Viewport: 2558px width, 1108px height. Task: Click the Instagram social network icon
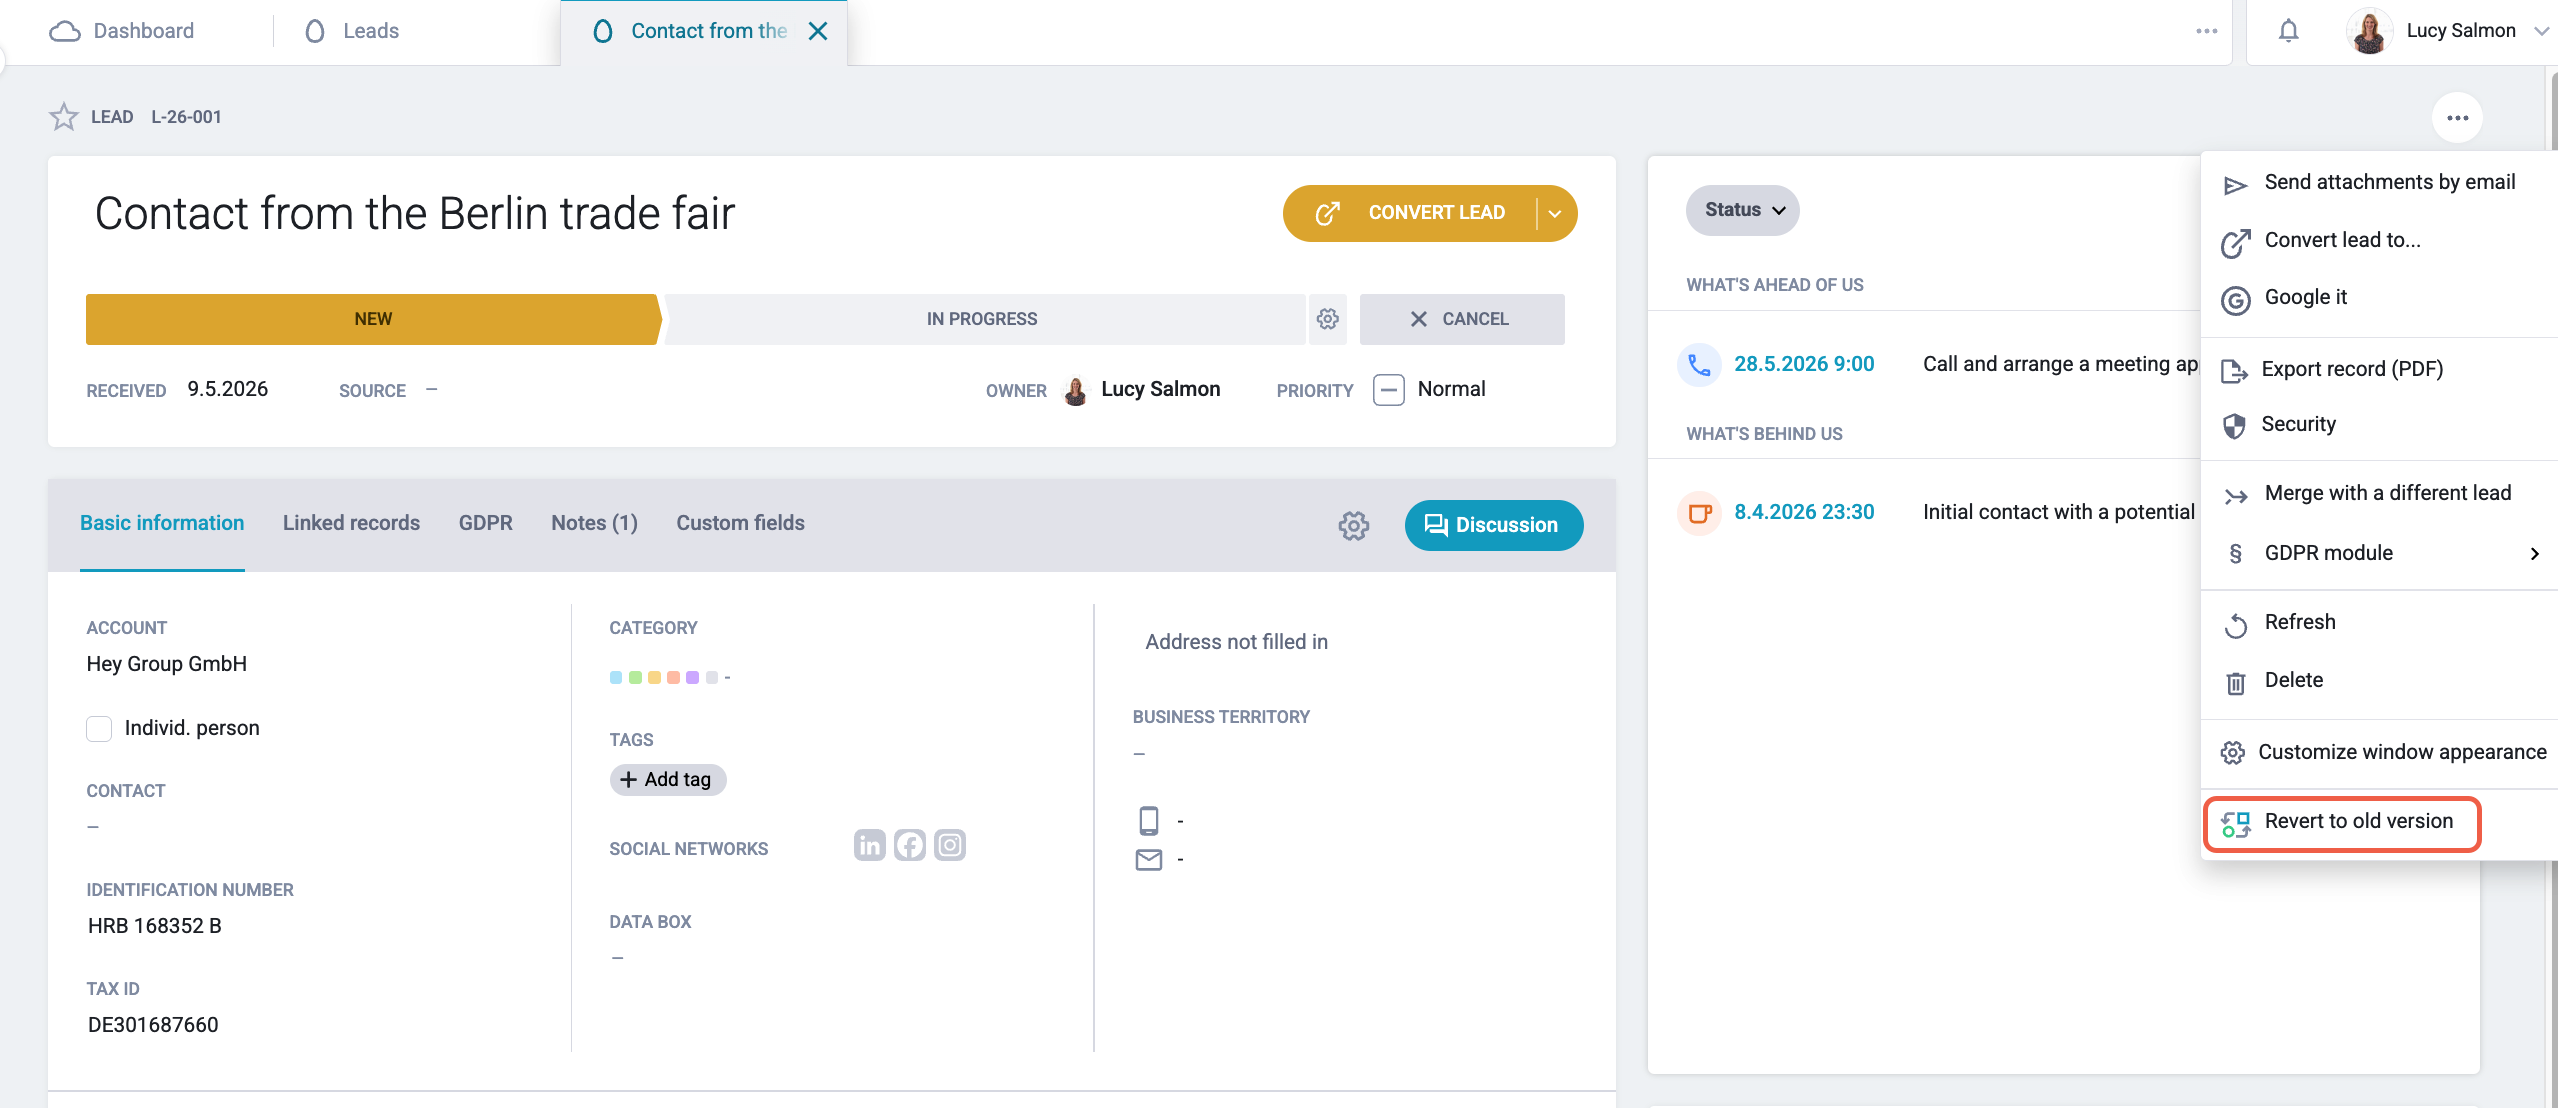pyautogui.click(x=949, y=846)
